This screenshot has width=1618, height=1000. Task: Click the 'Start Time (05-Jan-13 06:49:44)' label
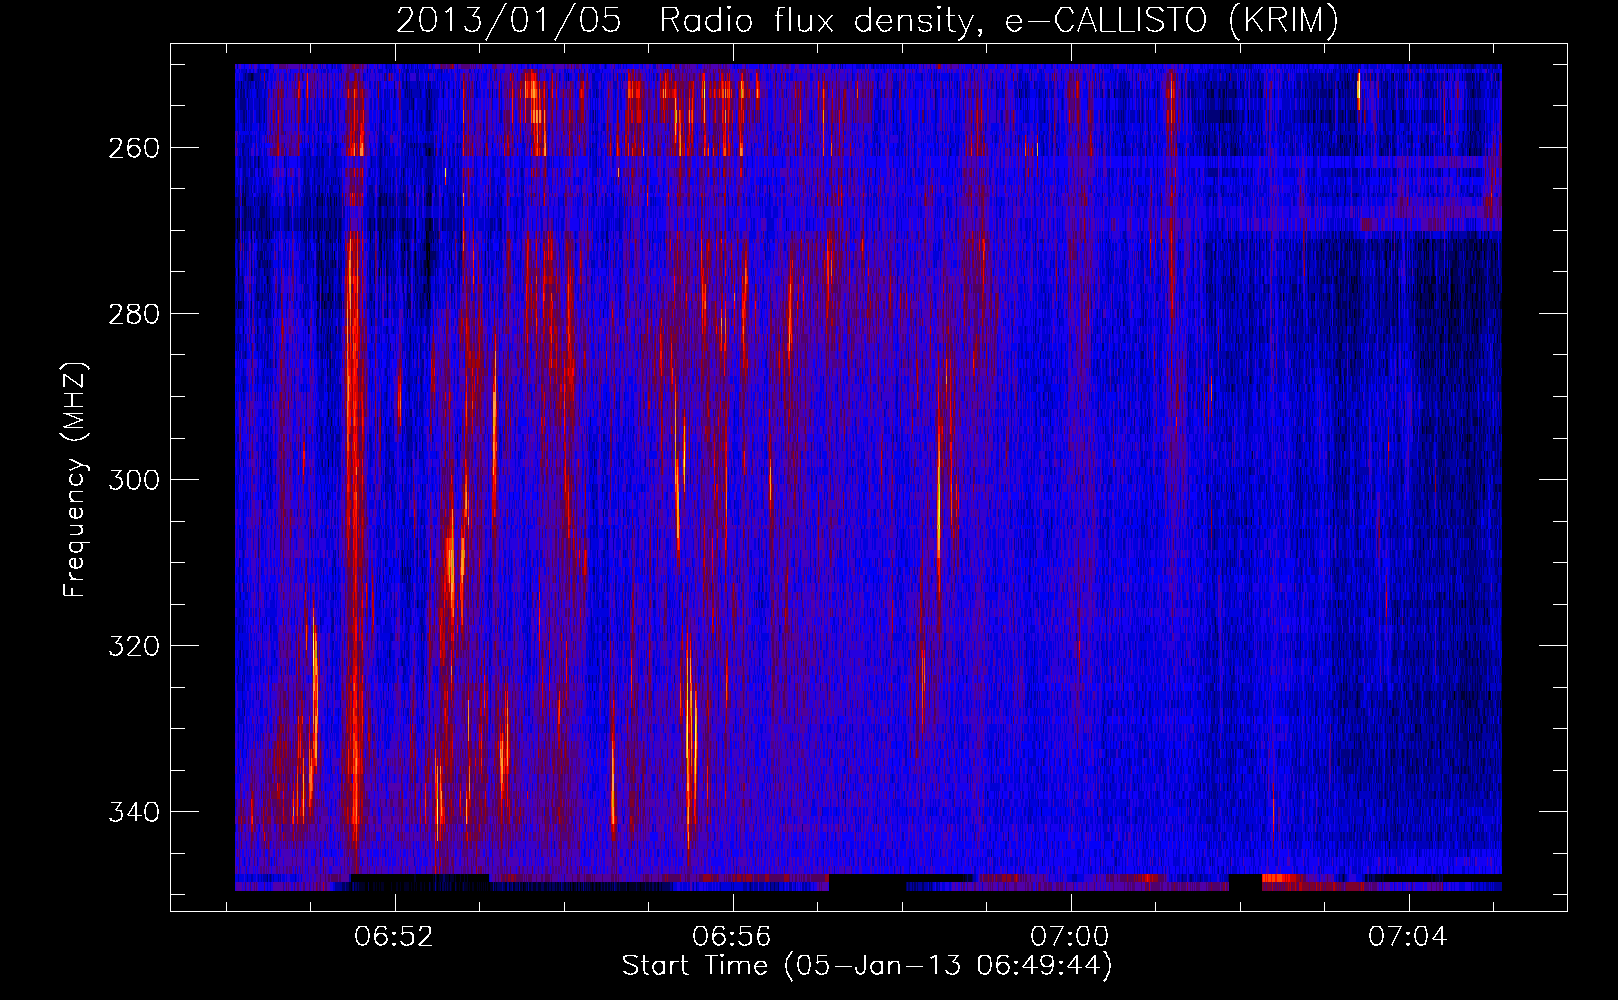point(867,966)
